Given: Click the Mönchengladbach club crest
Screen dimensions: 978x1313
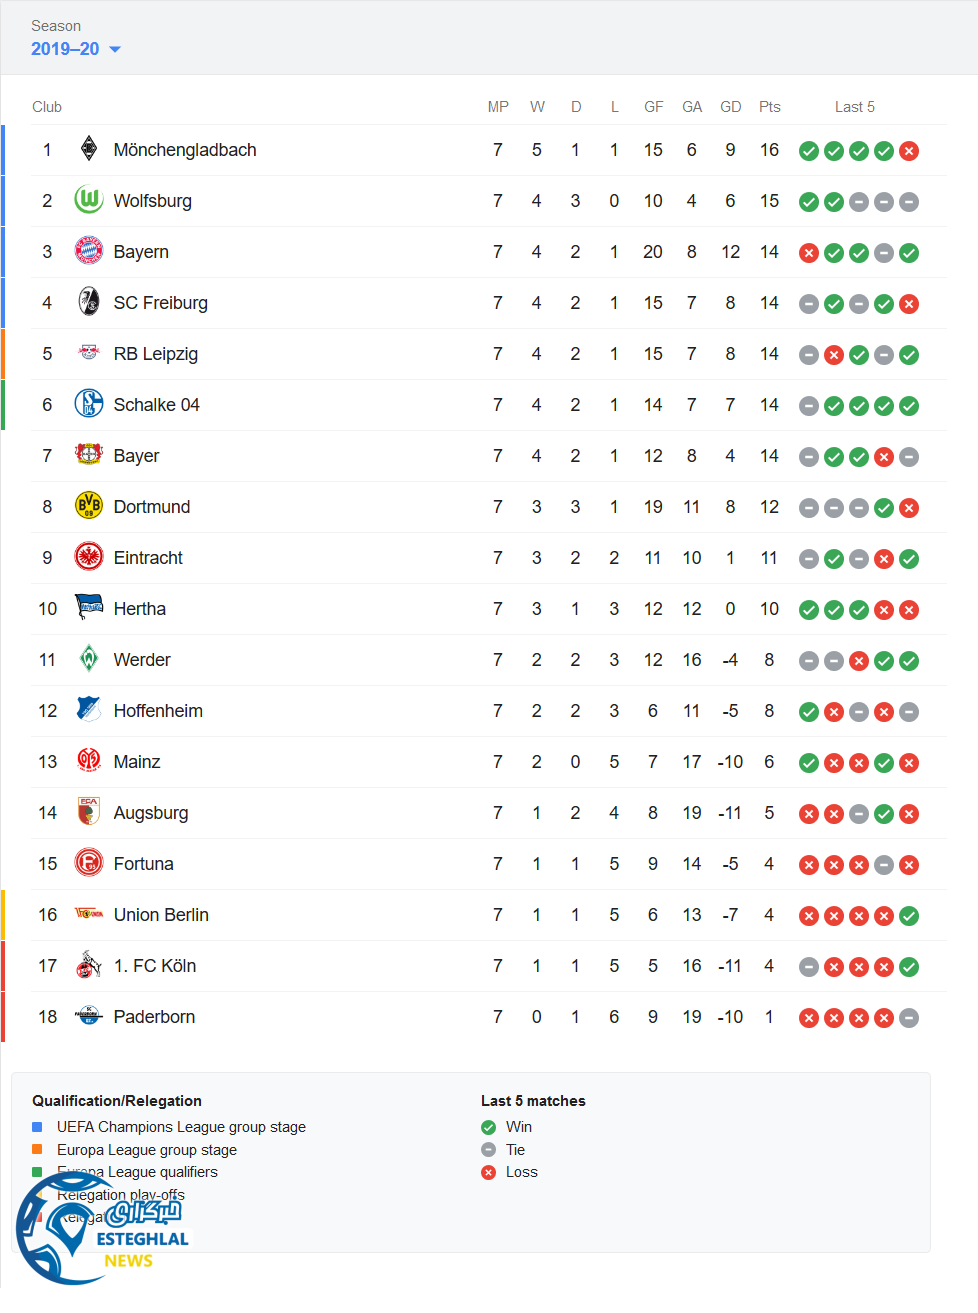Looking at the screenshot, I should [89, 149].
